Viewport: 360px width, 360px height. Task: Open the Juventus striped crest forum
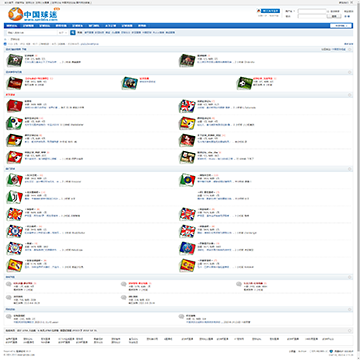point(15,197)
